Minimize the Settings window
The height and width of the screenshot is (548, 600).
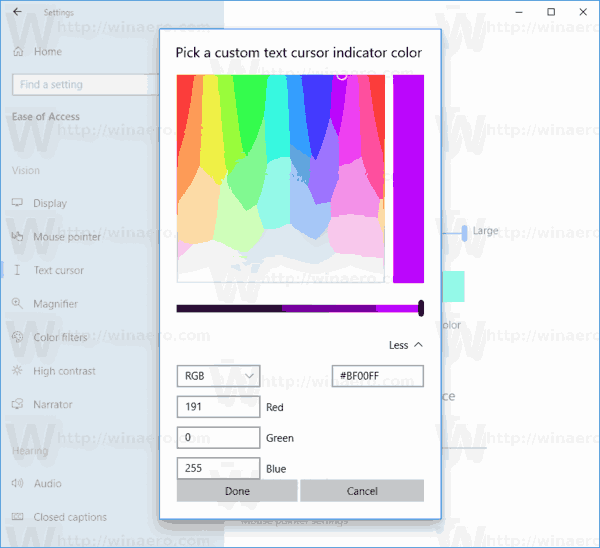coord(519,12)
